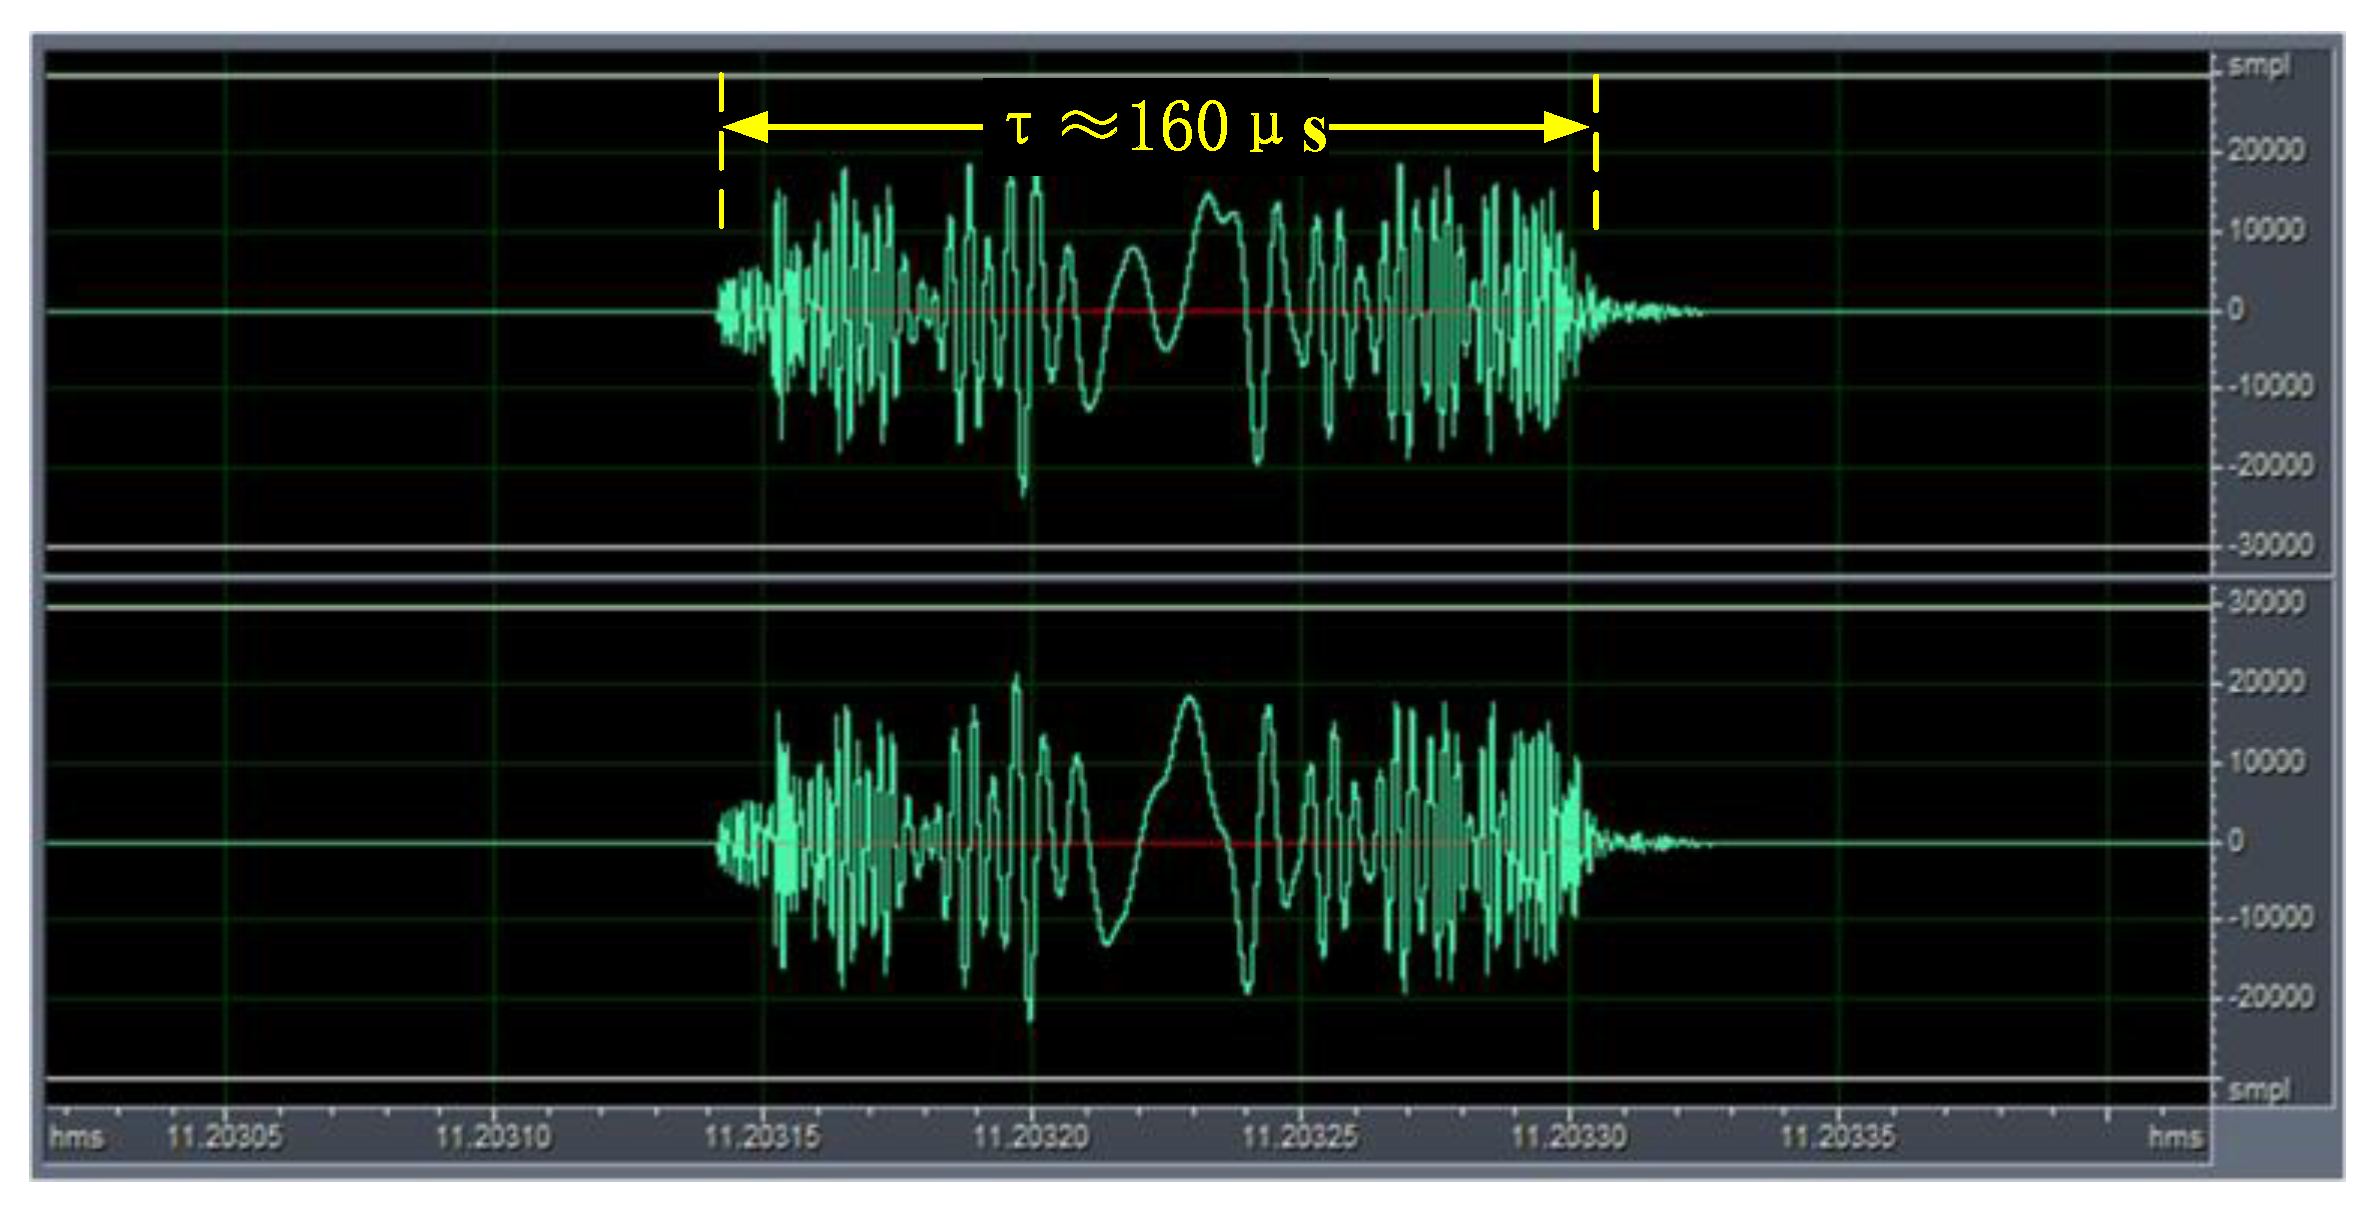
Task: Click upper channel 20000 amplitude scale label
Action: pos(2266,150)
